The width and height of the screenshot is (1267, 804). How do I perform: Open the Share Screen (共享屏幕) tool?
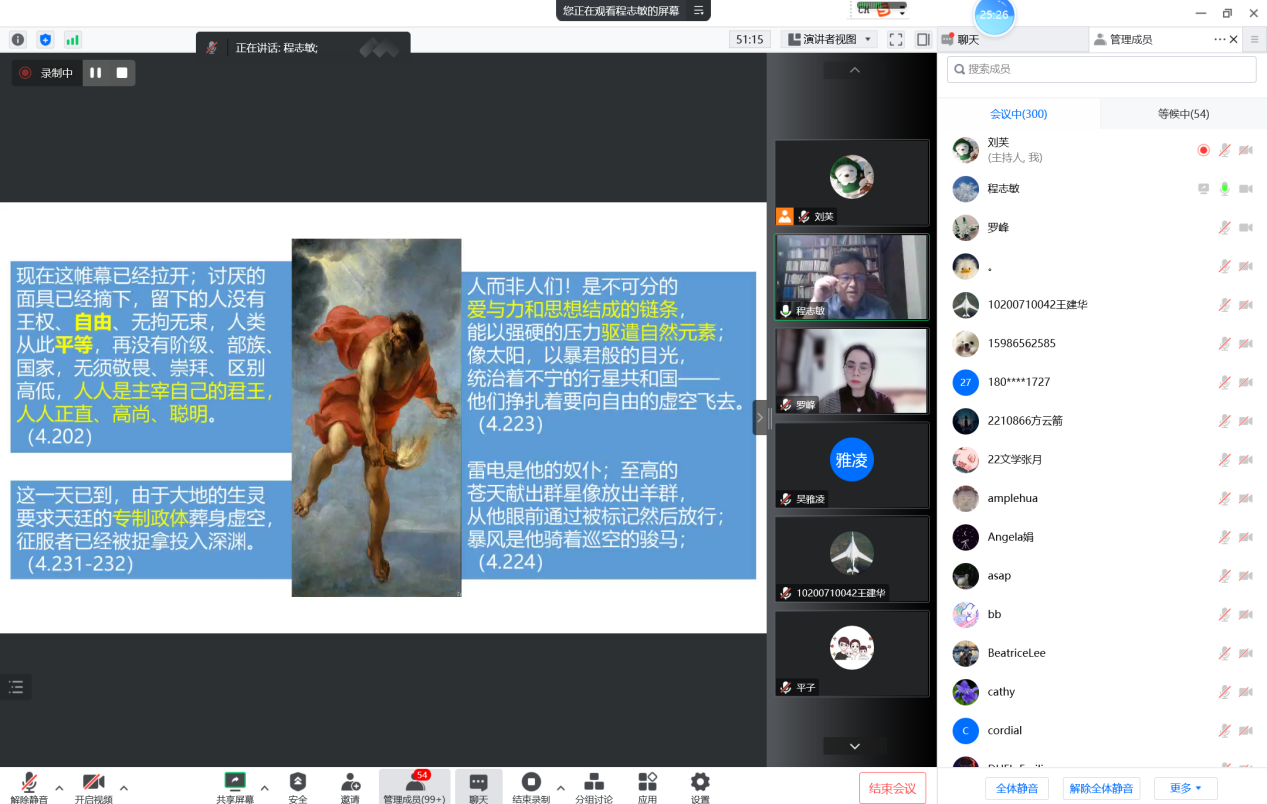235,786
